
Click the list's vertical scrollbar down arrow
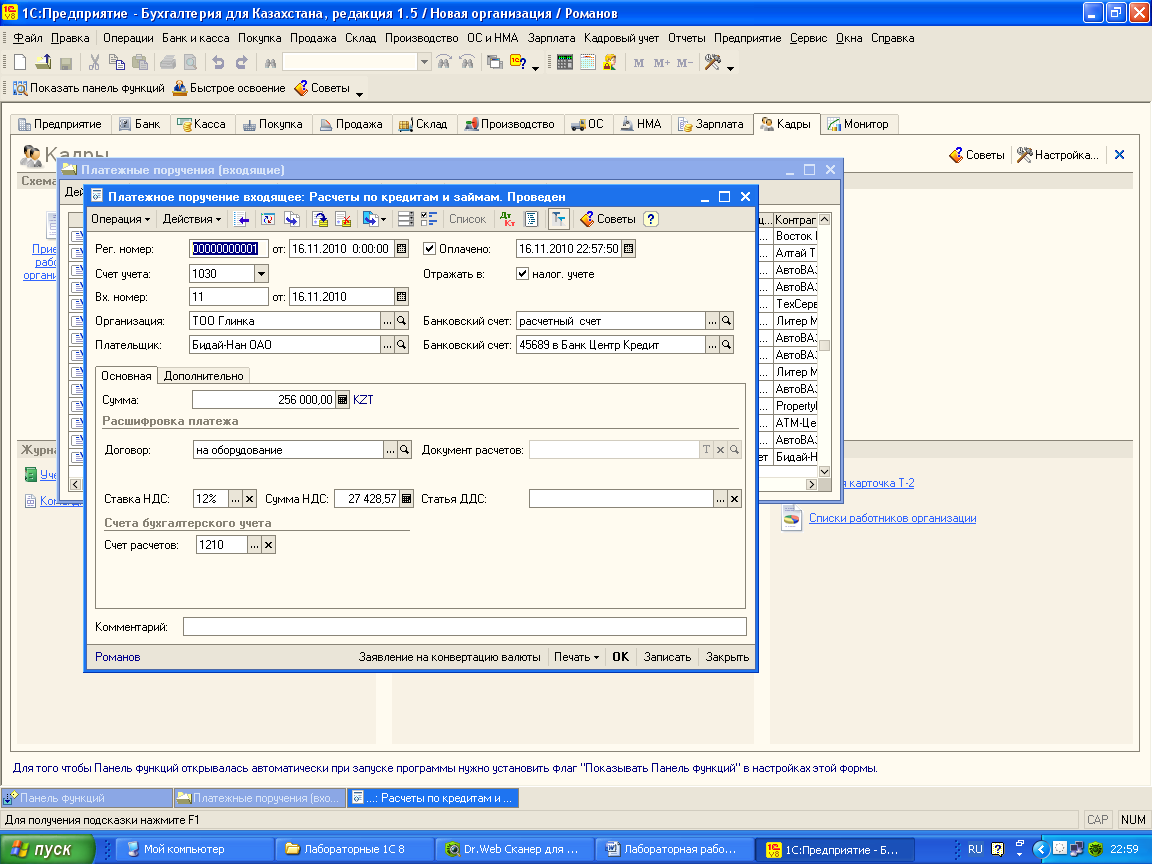(825, 472)
